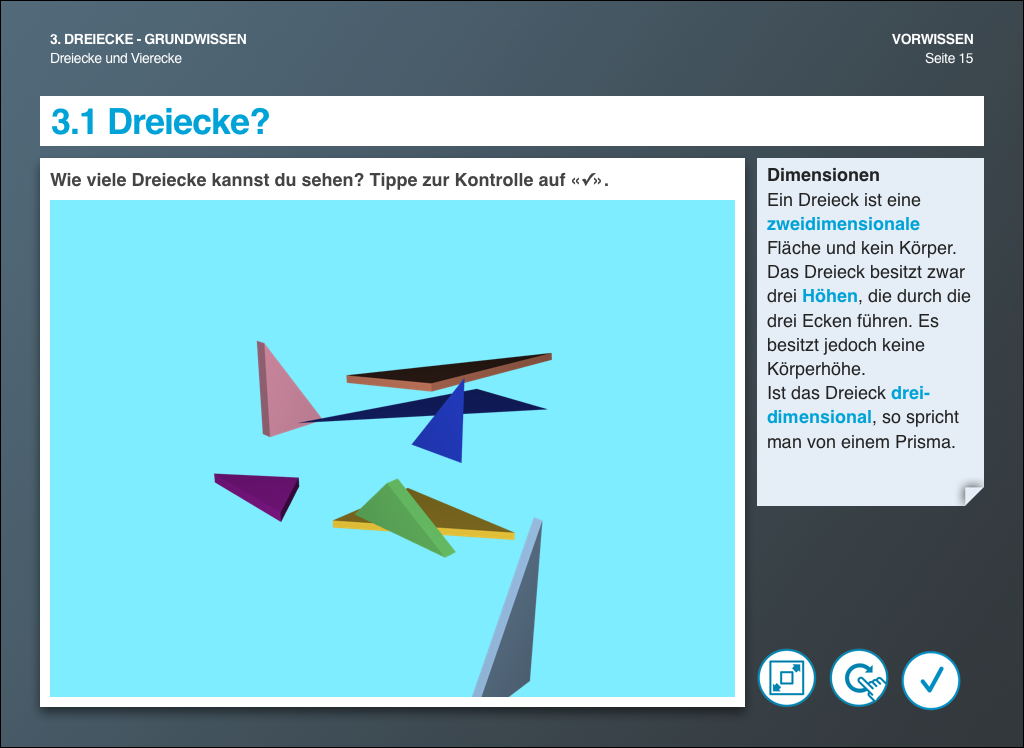This screenshot has width=1024, height=748.
Task: Click the '3.1 Dreiecke?' heading
Action: tap(161, 122)
